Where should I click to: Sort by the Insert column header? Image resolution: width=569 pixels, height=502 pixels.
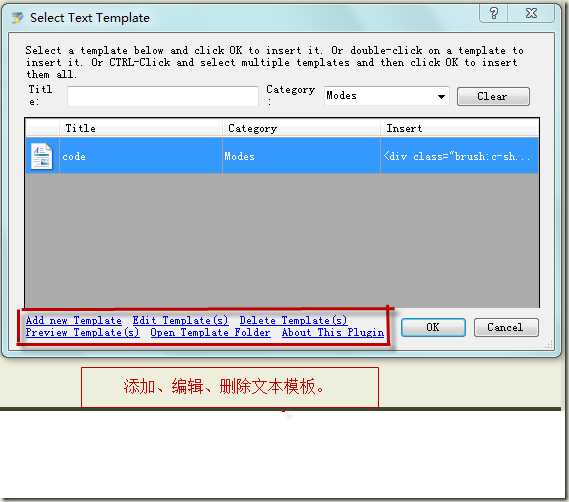(x=459, y=128)
